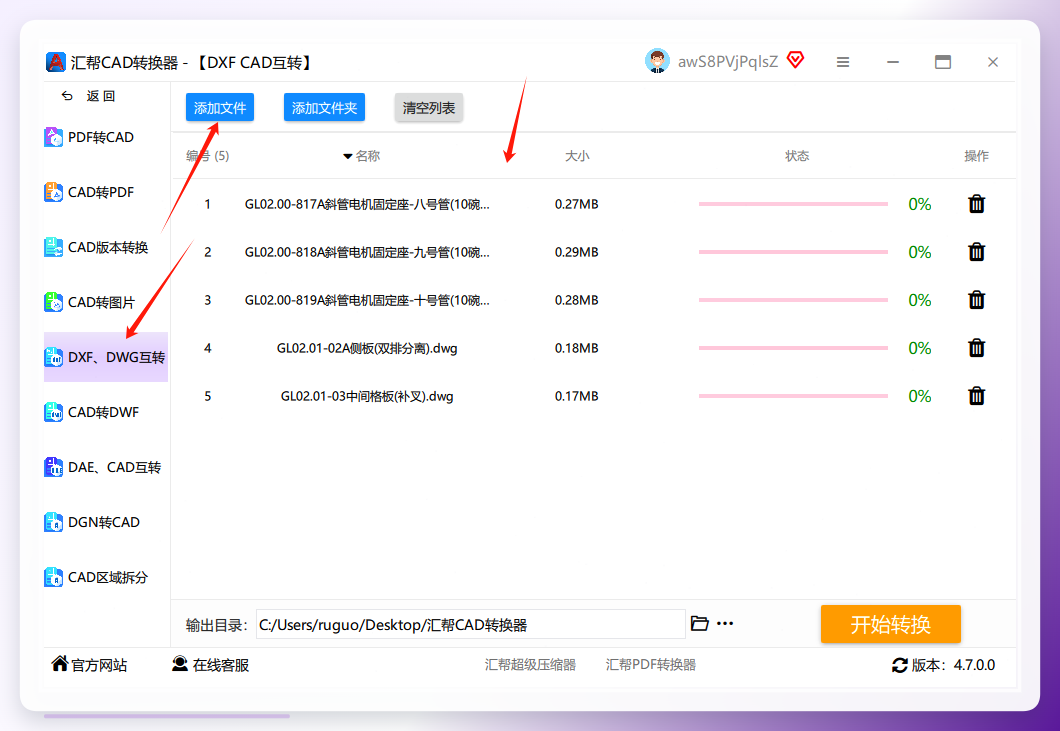Click the DXF、DWG互转 sidebar icon

click(53, 357)
